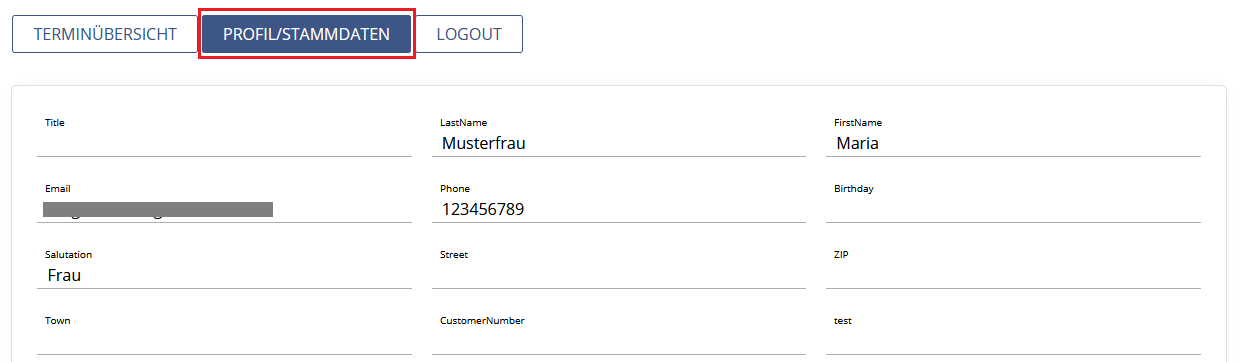The height and width of the screenshot is (362, 1239).
Task: Click the Birthday label text
Action: 854,188
